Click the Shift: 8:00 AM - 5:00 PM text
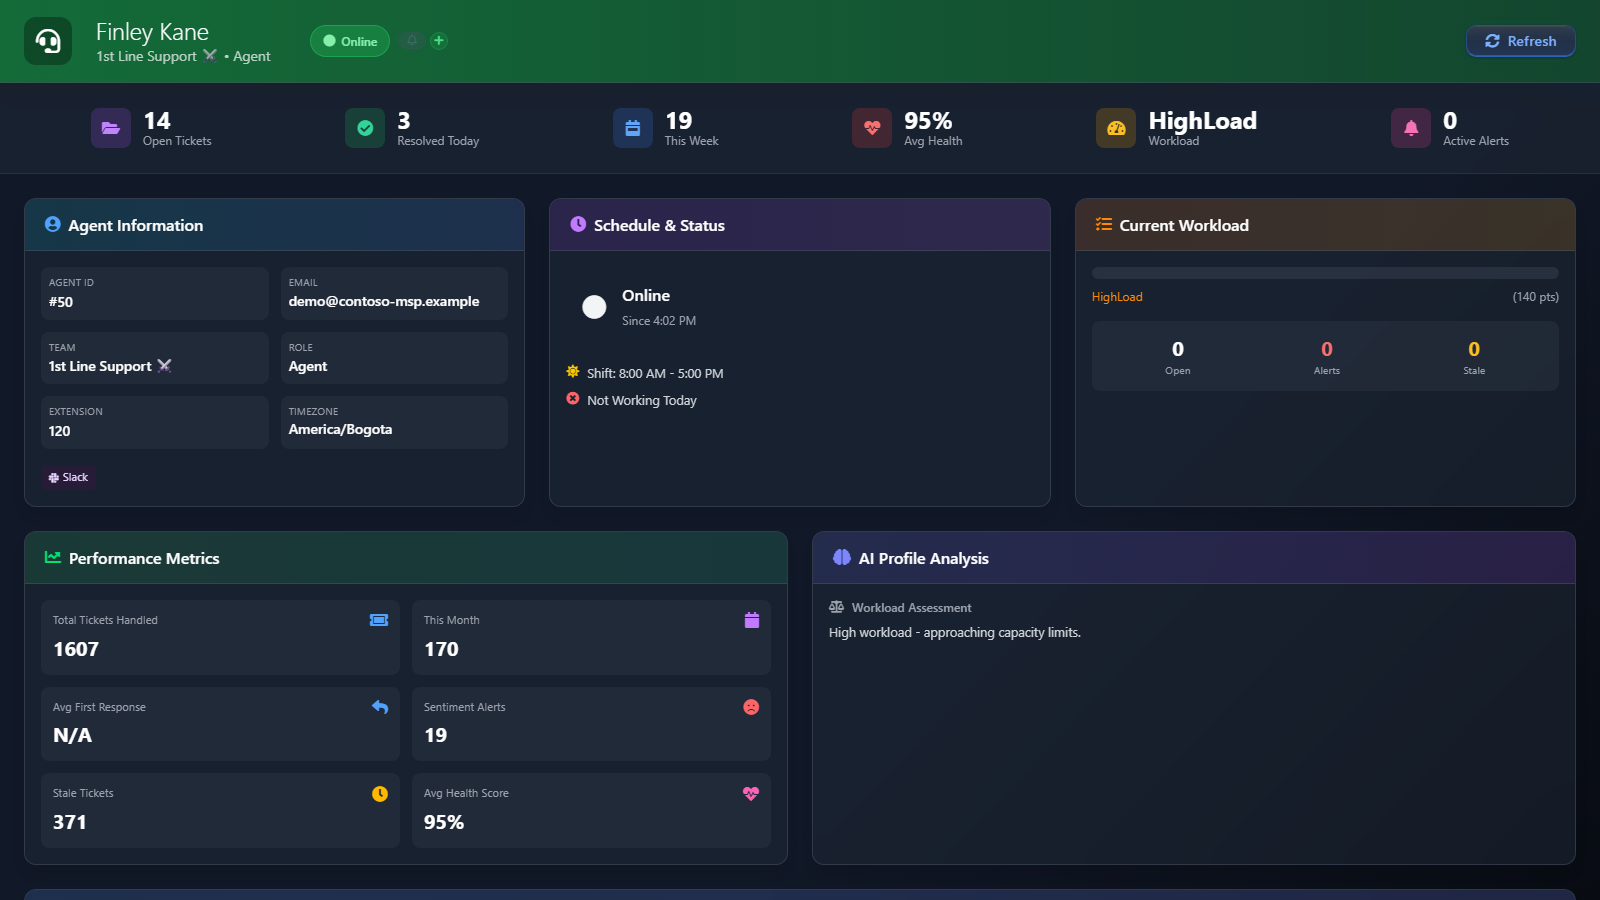The image size is (1600, 900). pos(655,373)
